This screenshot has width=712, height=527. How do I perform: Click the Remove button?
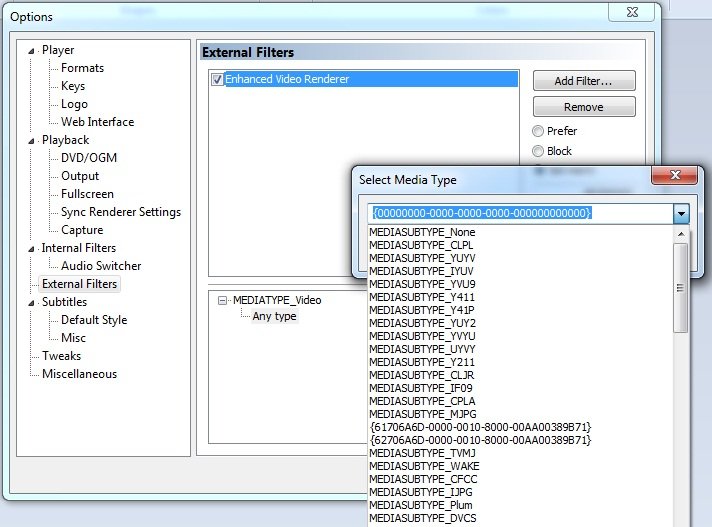click(x=584, y=107)
